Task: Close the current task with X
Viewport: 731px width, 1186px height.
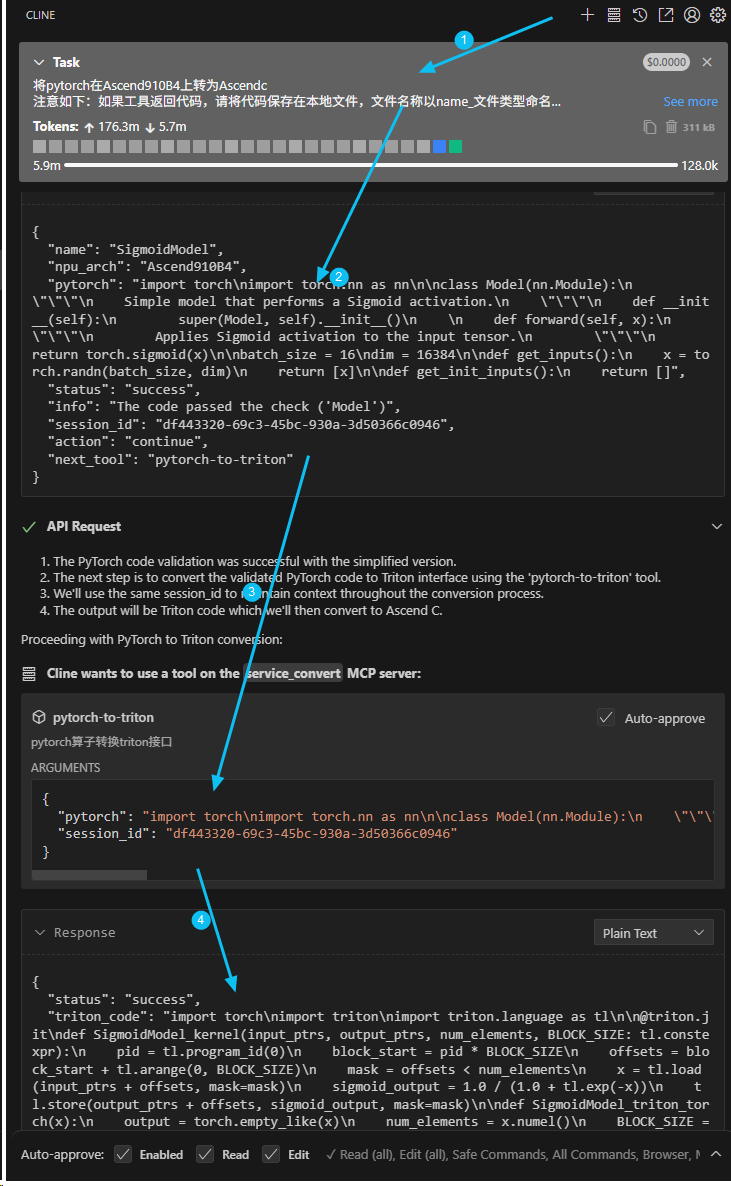Action: pos(707,62)
